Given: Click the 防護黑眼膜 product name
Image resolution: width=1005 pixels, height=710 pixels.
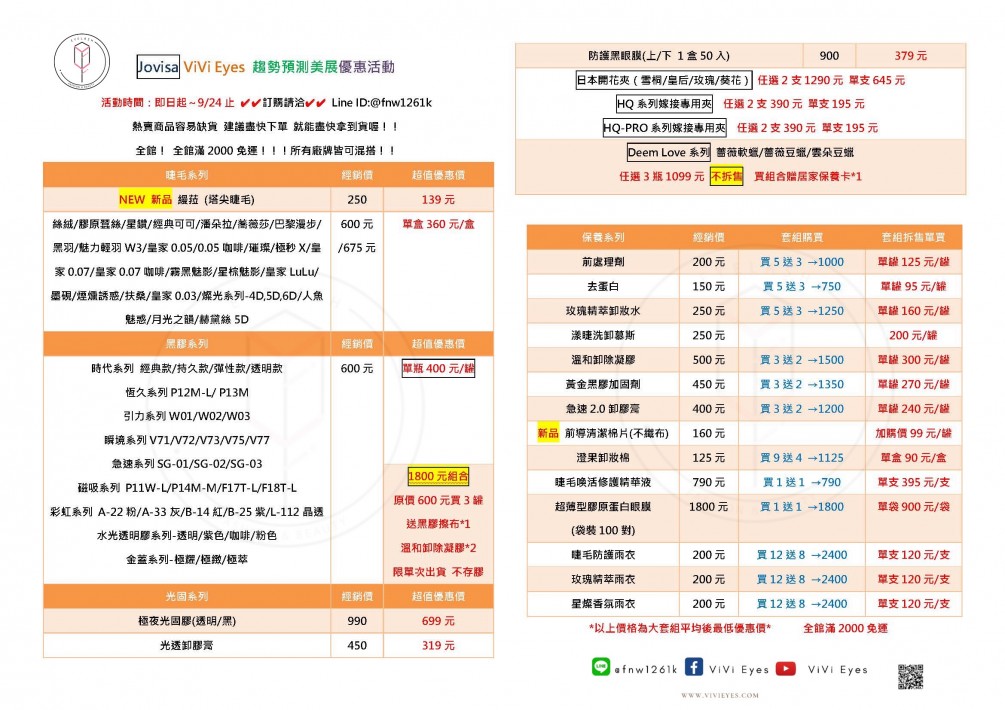Looking at the screenshot, I should pos(658,56).
